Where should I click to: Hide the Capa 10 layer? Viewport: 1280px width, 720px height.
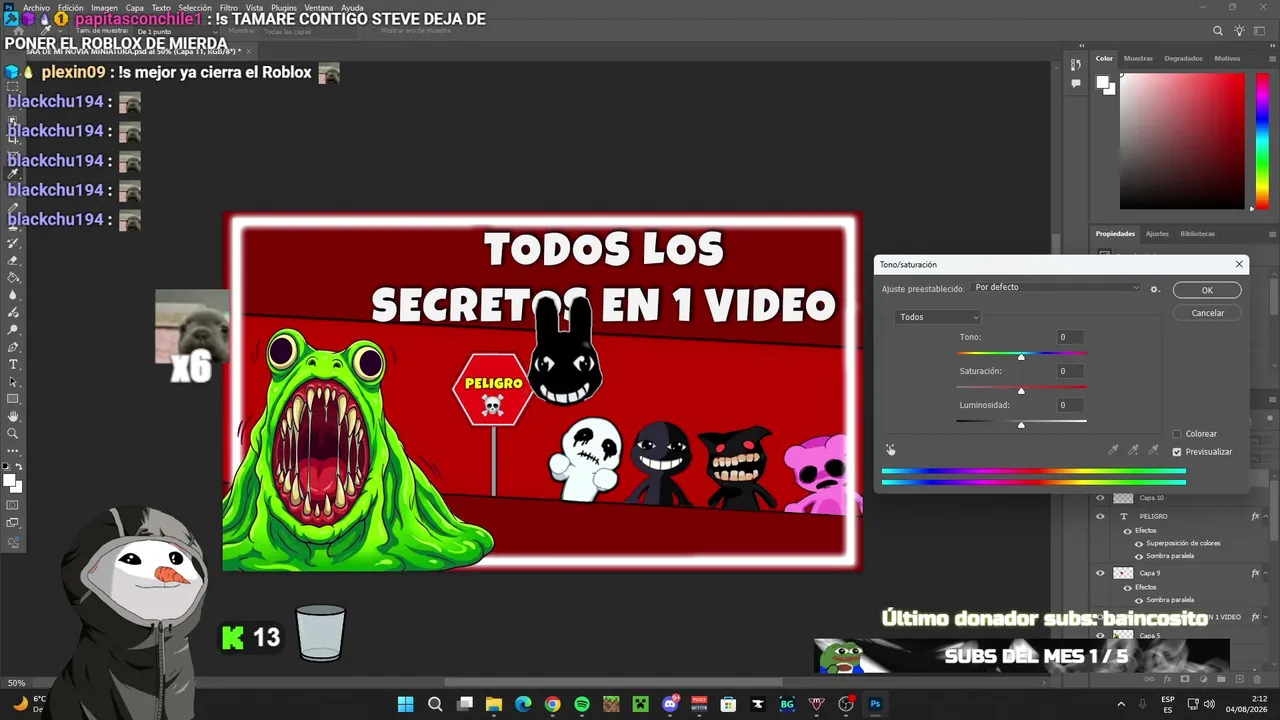coord(1100,498)
